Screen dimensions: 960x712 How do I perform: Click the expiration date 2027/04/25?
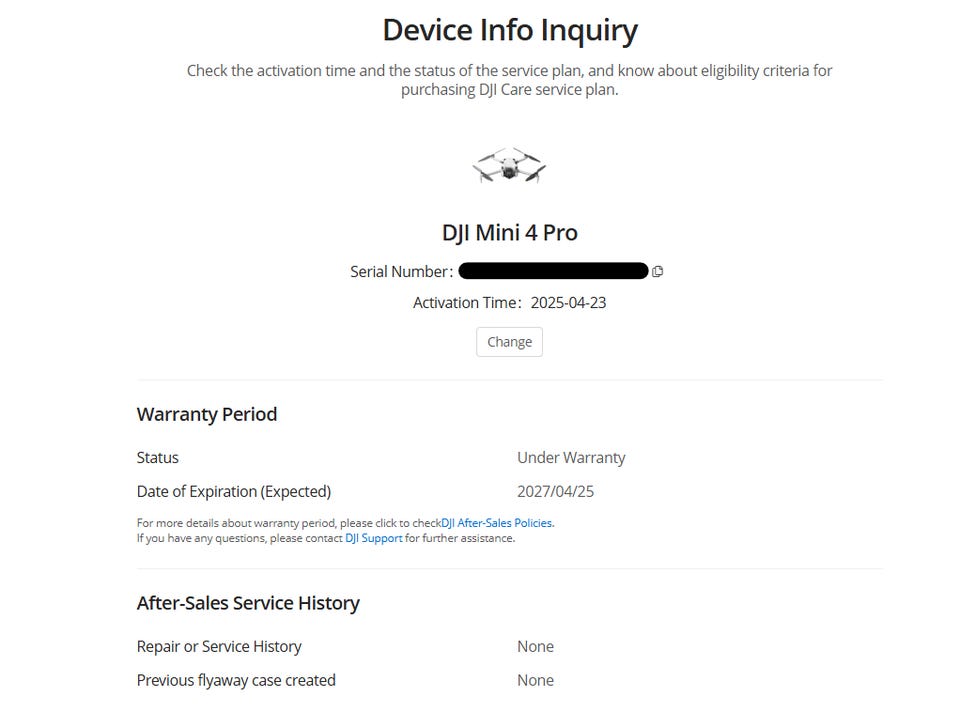tap(555, 492)
